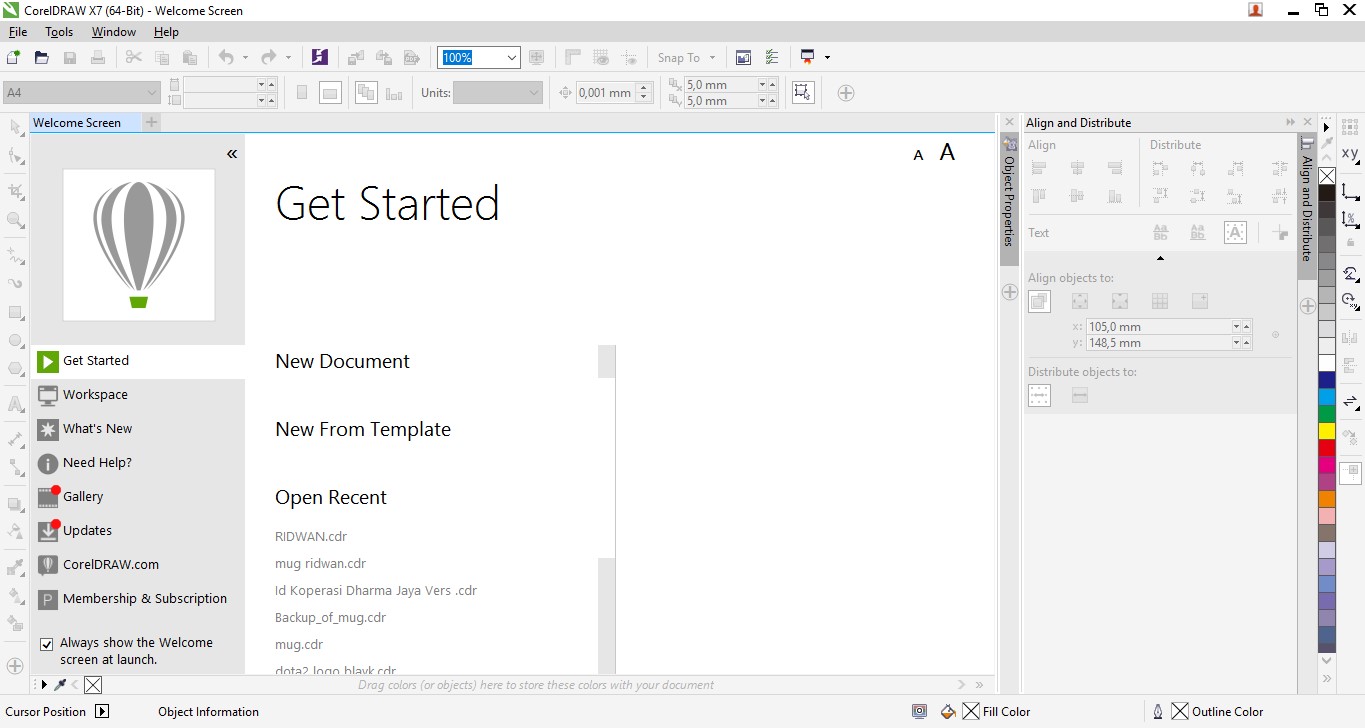Toggle 'Always show the Welcome screen at launch'

[46, 643]
